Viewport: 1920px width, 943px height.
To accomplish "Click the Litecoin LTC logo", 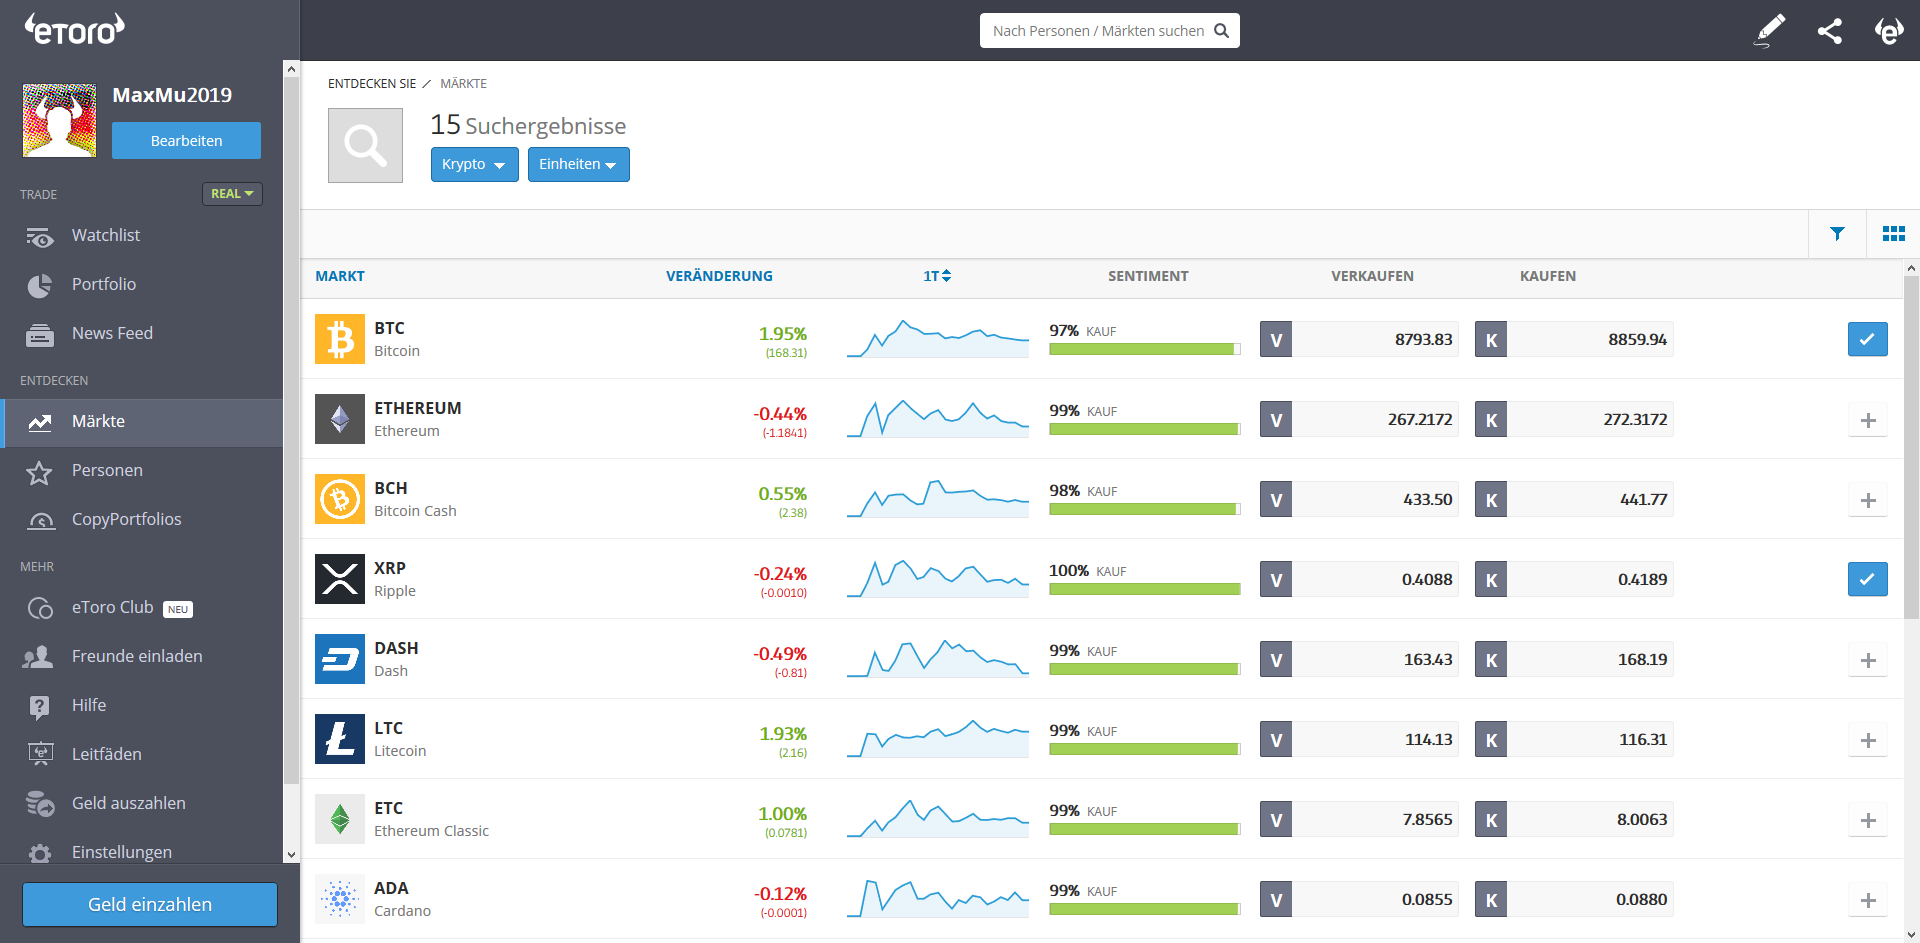I will click(340, 739).
